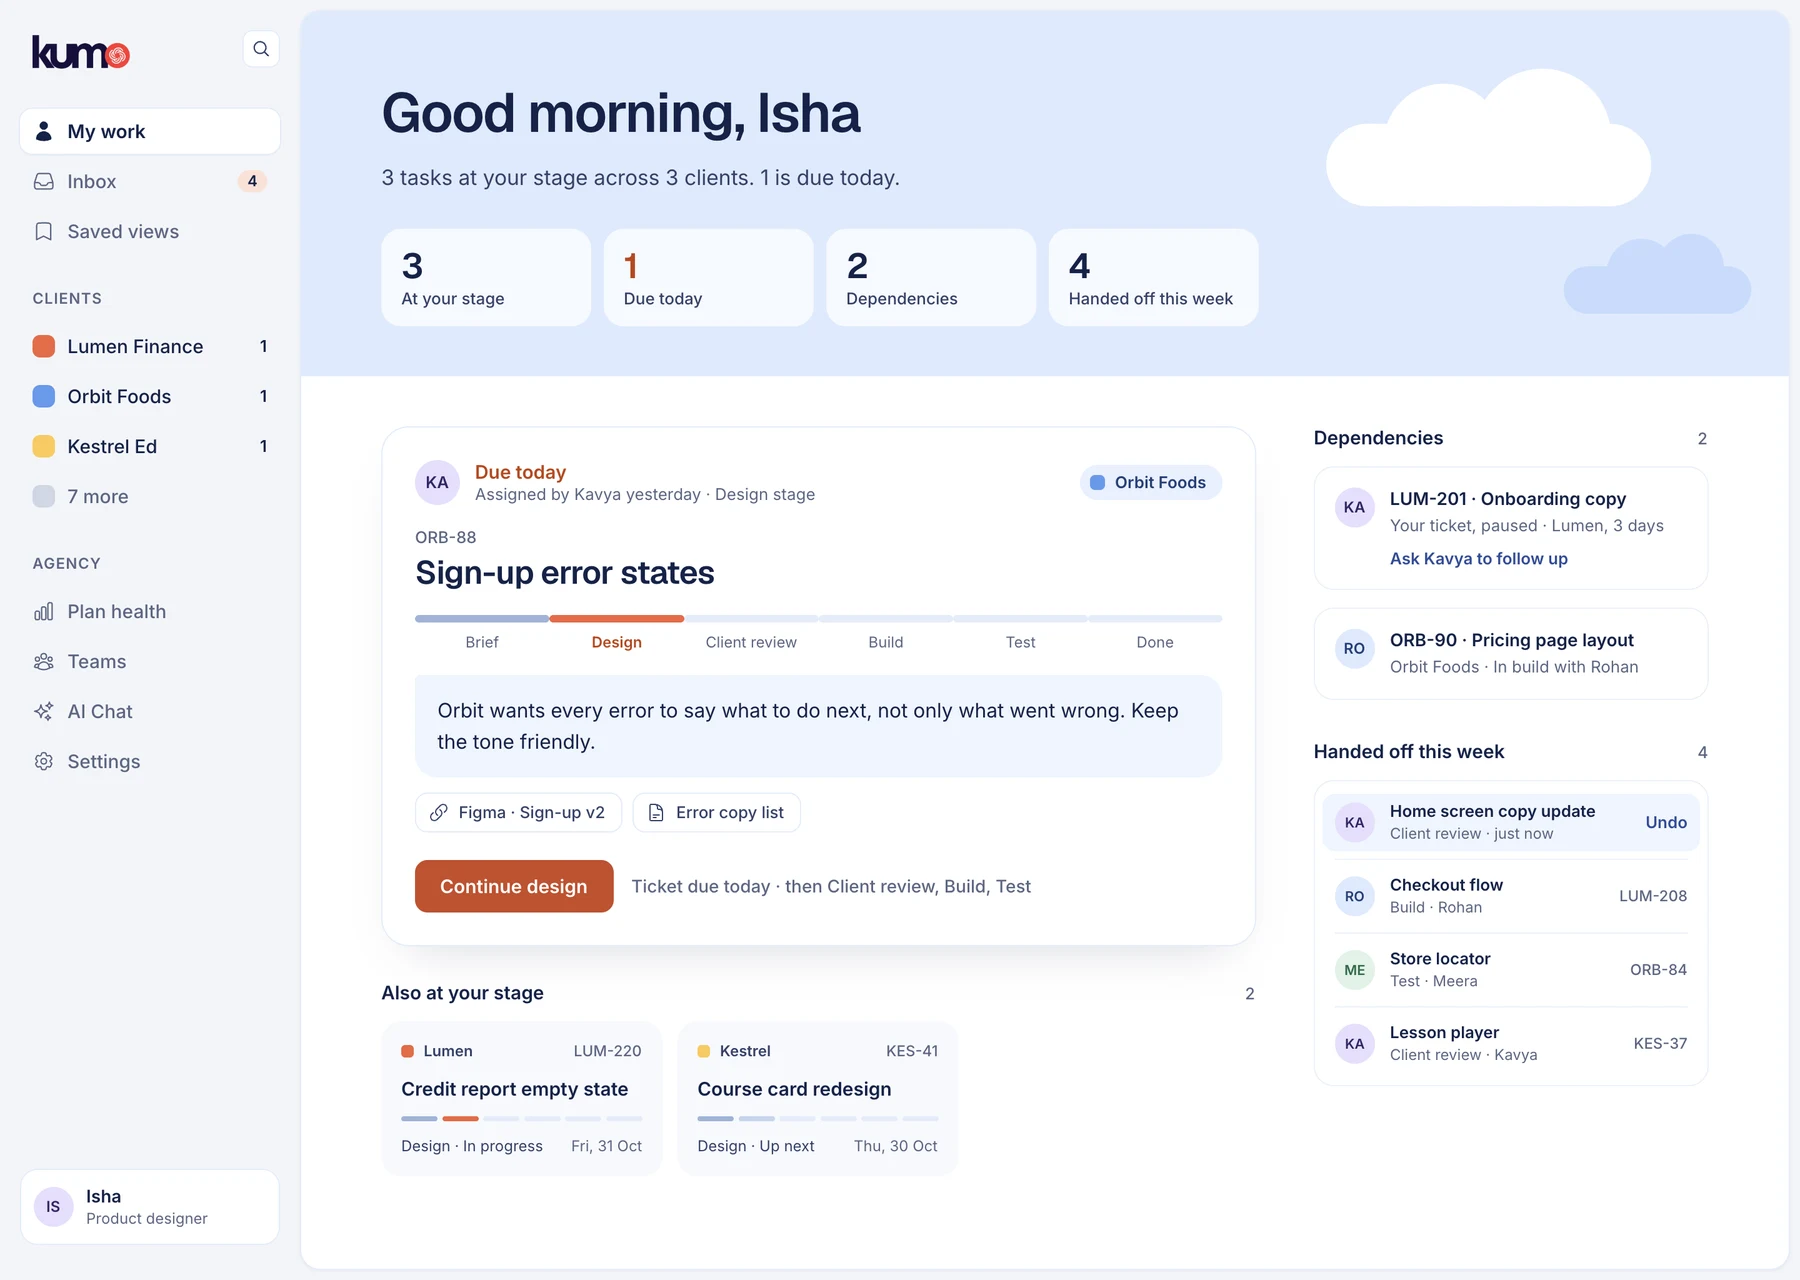Click the Kestrel Ed yellow color swatch
This screenshot has width=1800, height=1280.
pos(44,446)
